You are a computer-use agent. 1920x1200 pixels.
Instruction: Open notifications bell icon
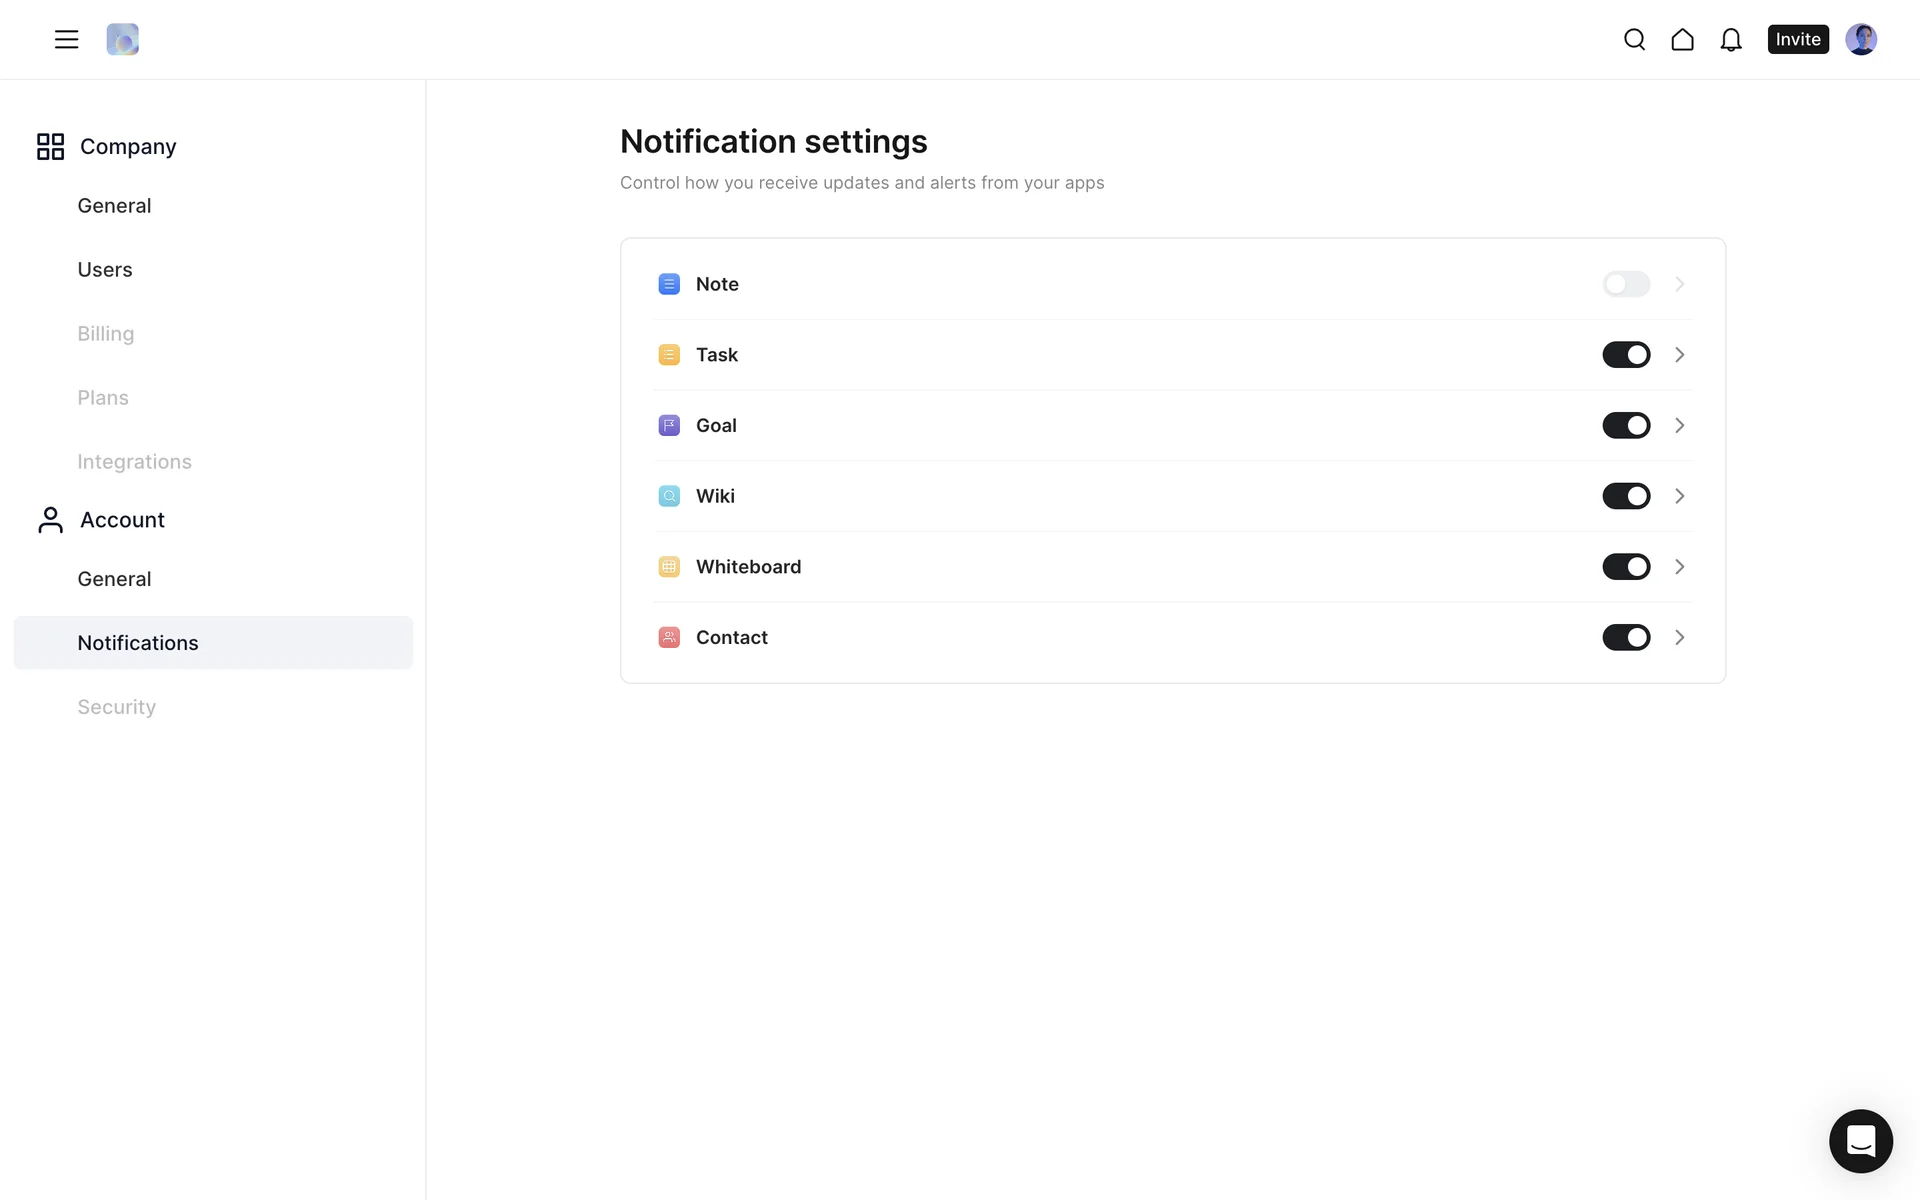tap(1730, 39)
